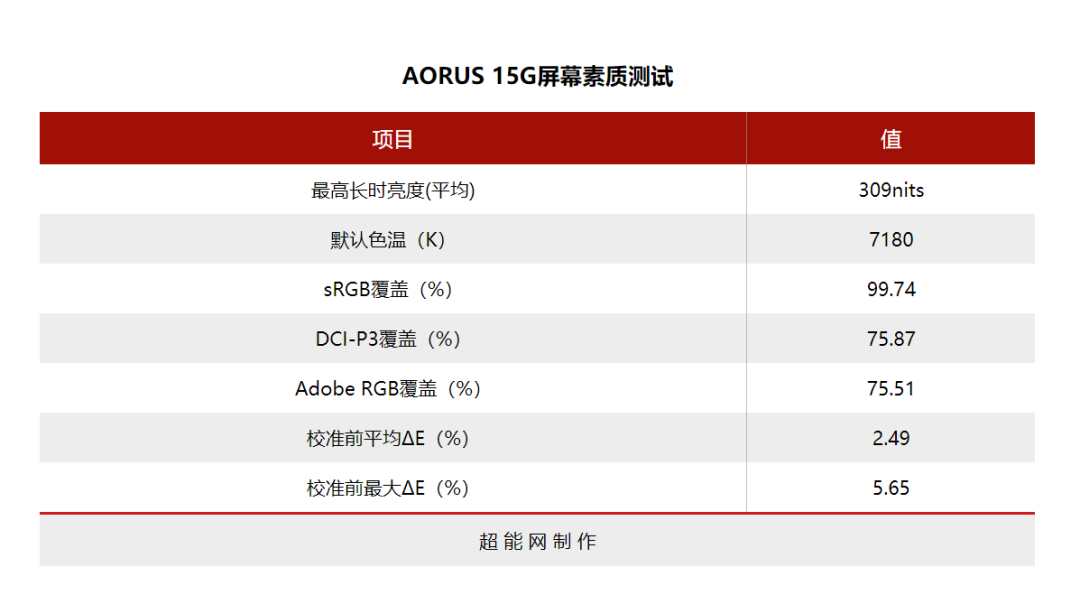Click the red header bar of table
Image resolution: width=1080 pixels, height=595 pixels.
point(537,138)
